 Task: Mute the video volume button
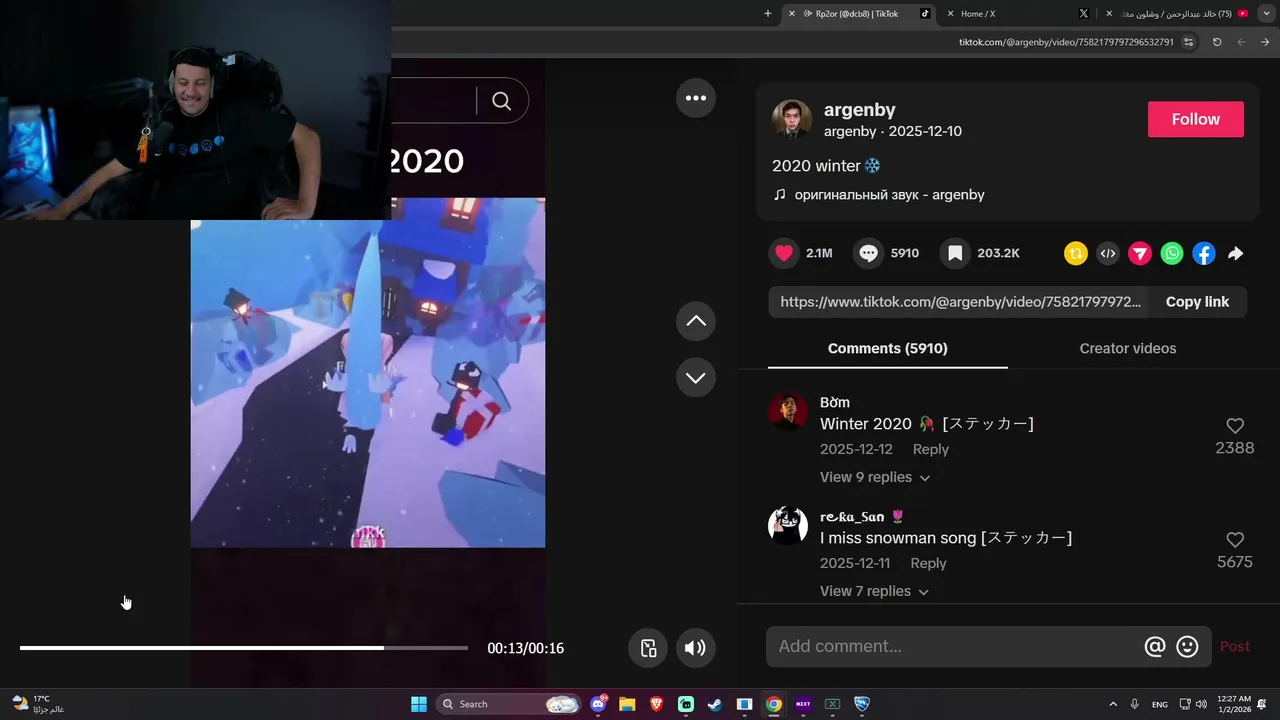pos(695,648)
